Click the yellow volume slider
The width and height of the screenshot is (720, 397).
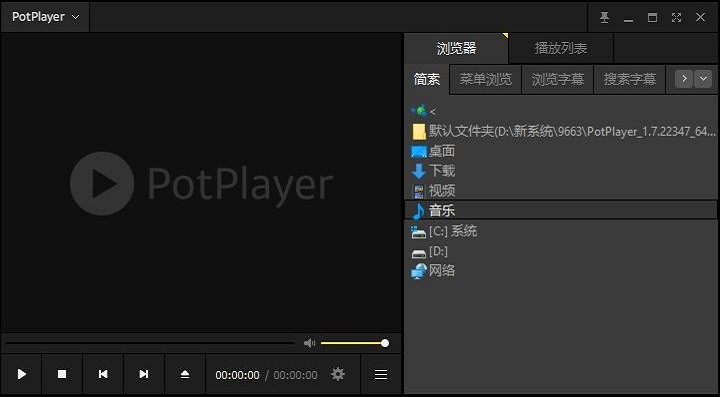tap(354, 343)
